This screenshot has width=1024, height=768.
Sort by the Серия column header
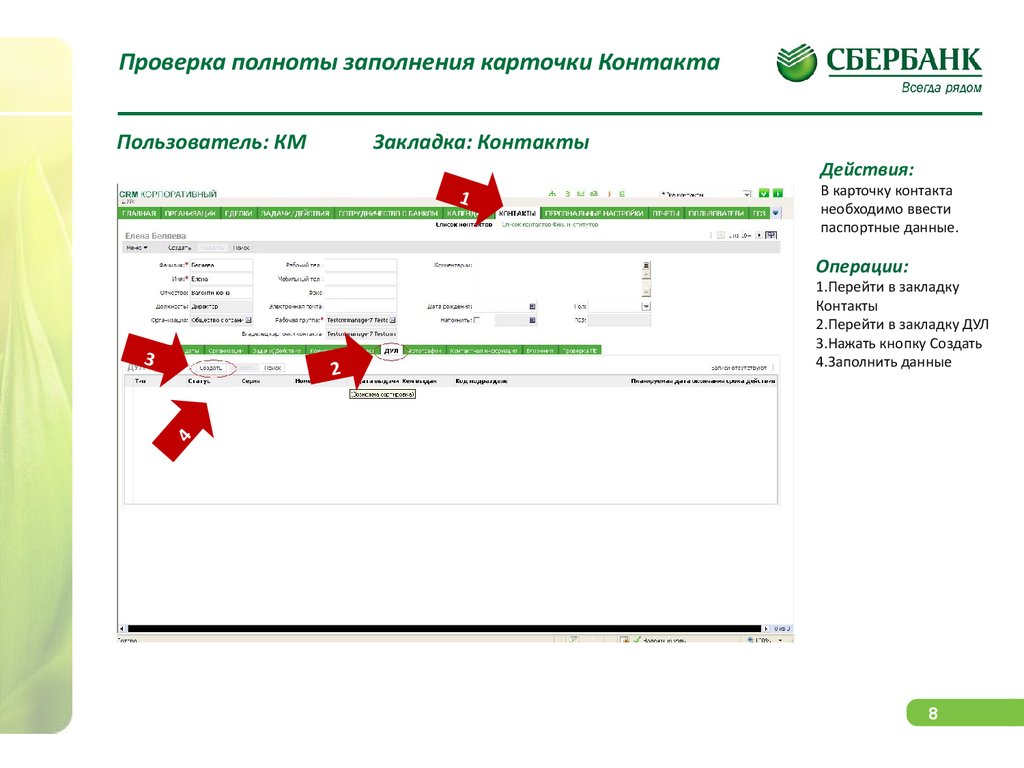click(251, 381)
